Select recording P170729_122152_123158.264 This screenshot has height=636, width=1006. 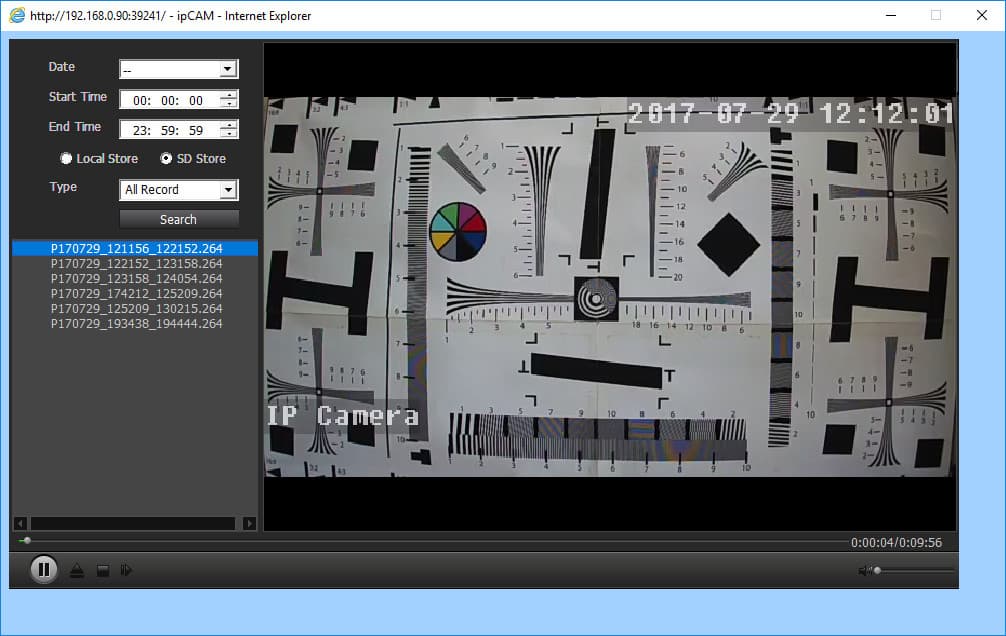pos(136,263)
